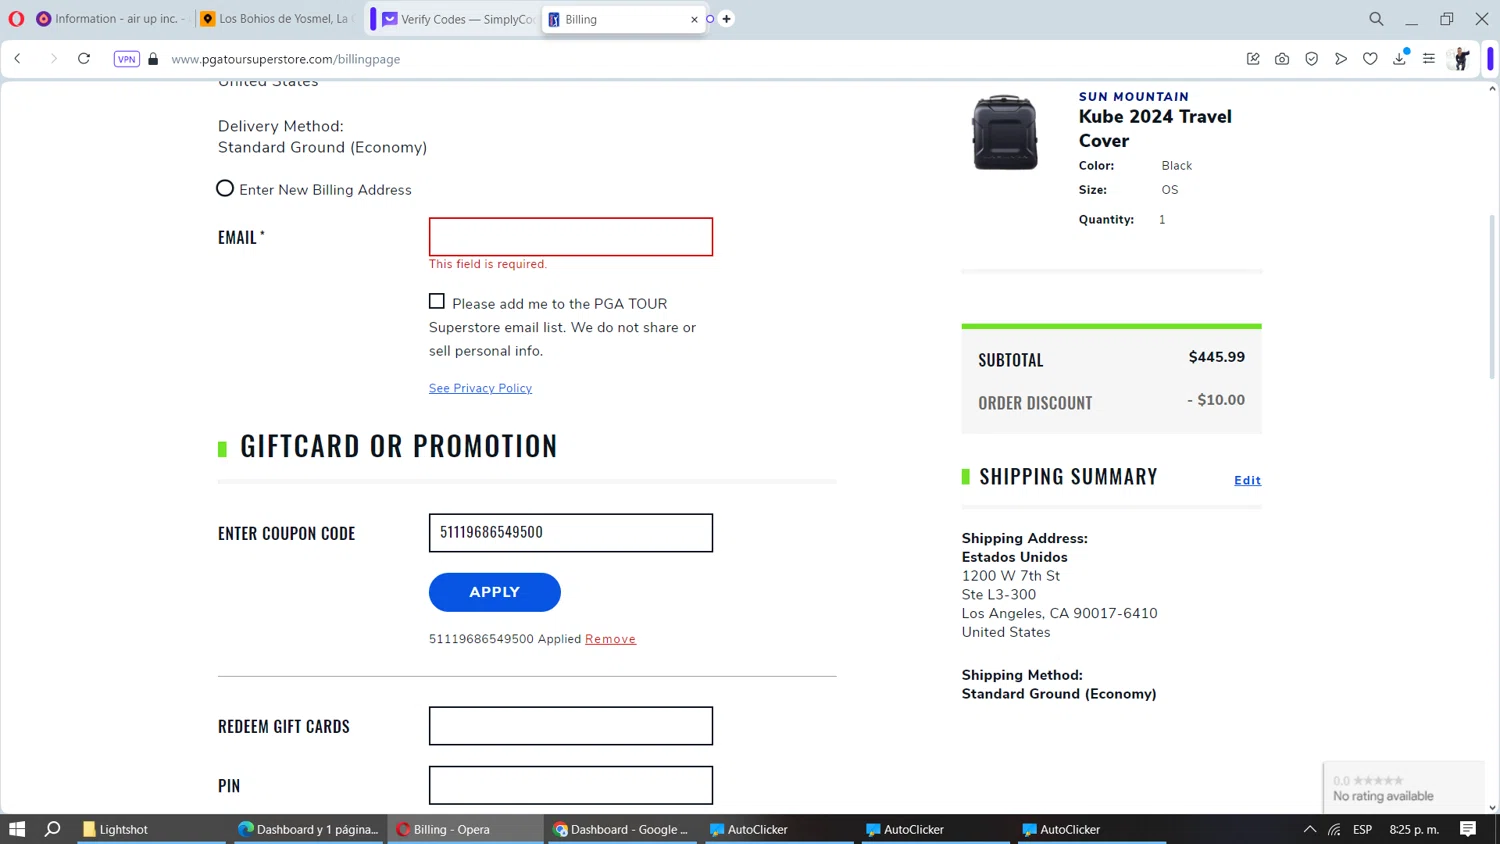1500x844 pixels.
Task: Open the Google rating badge widget
Action: coord(1403,787)
